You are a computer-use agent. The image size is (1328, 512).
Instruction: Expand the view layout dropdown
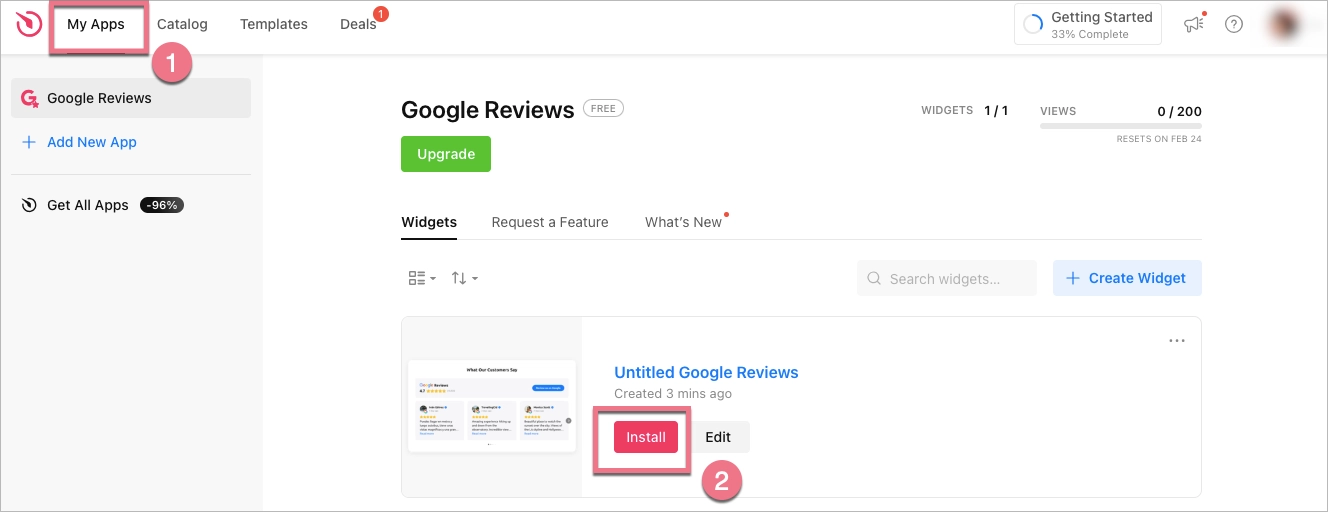[422, 278]
